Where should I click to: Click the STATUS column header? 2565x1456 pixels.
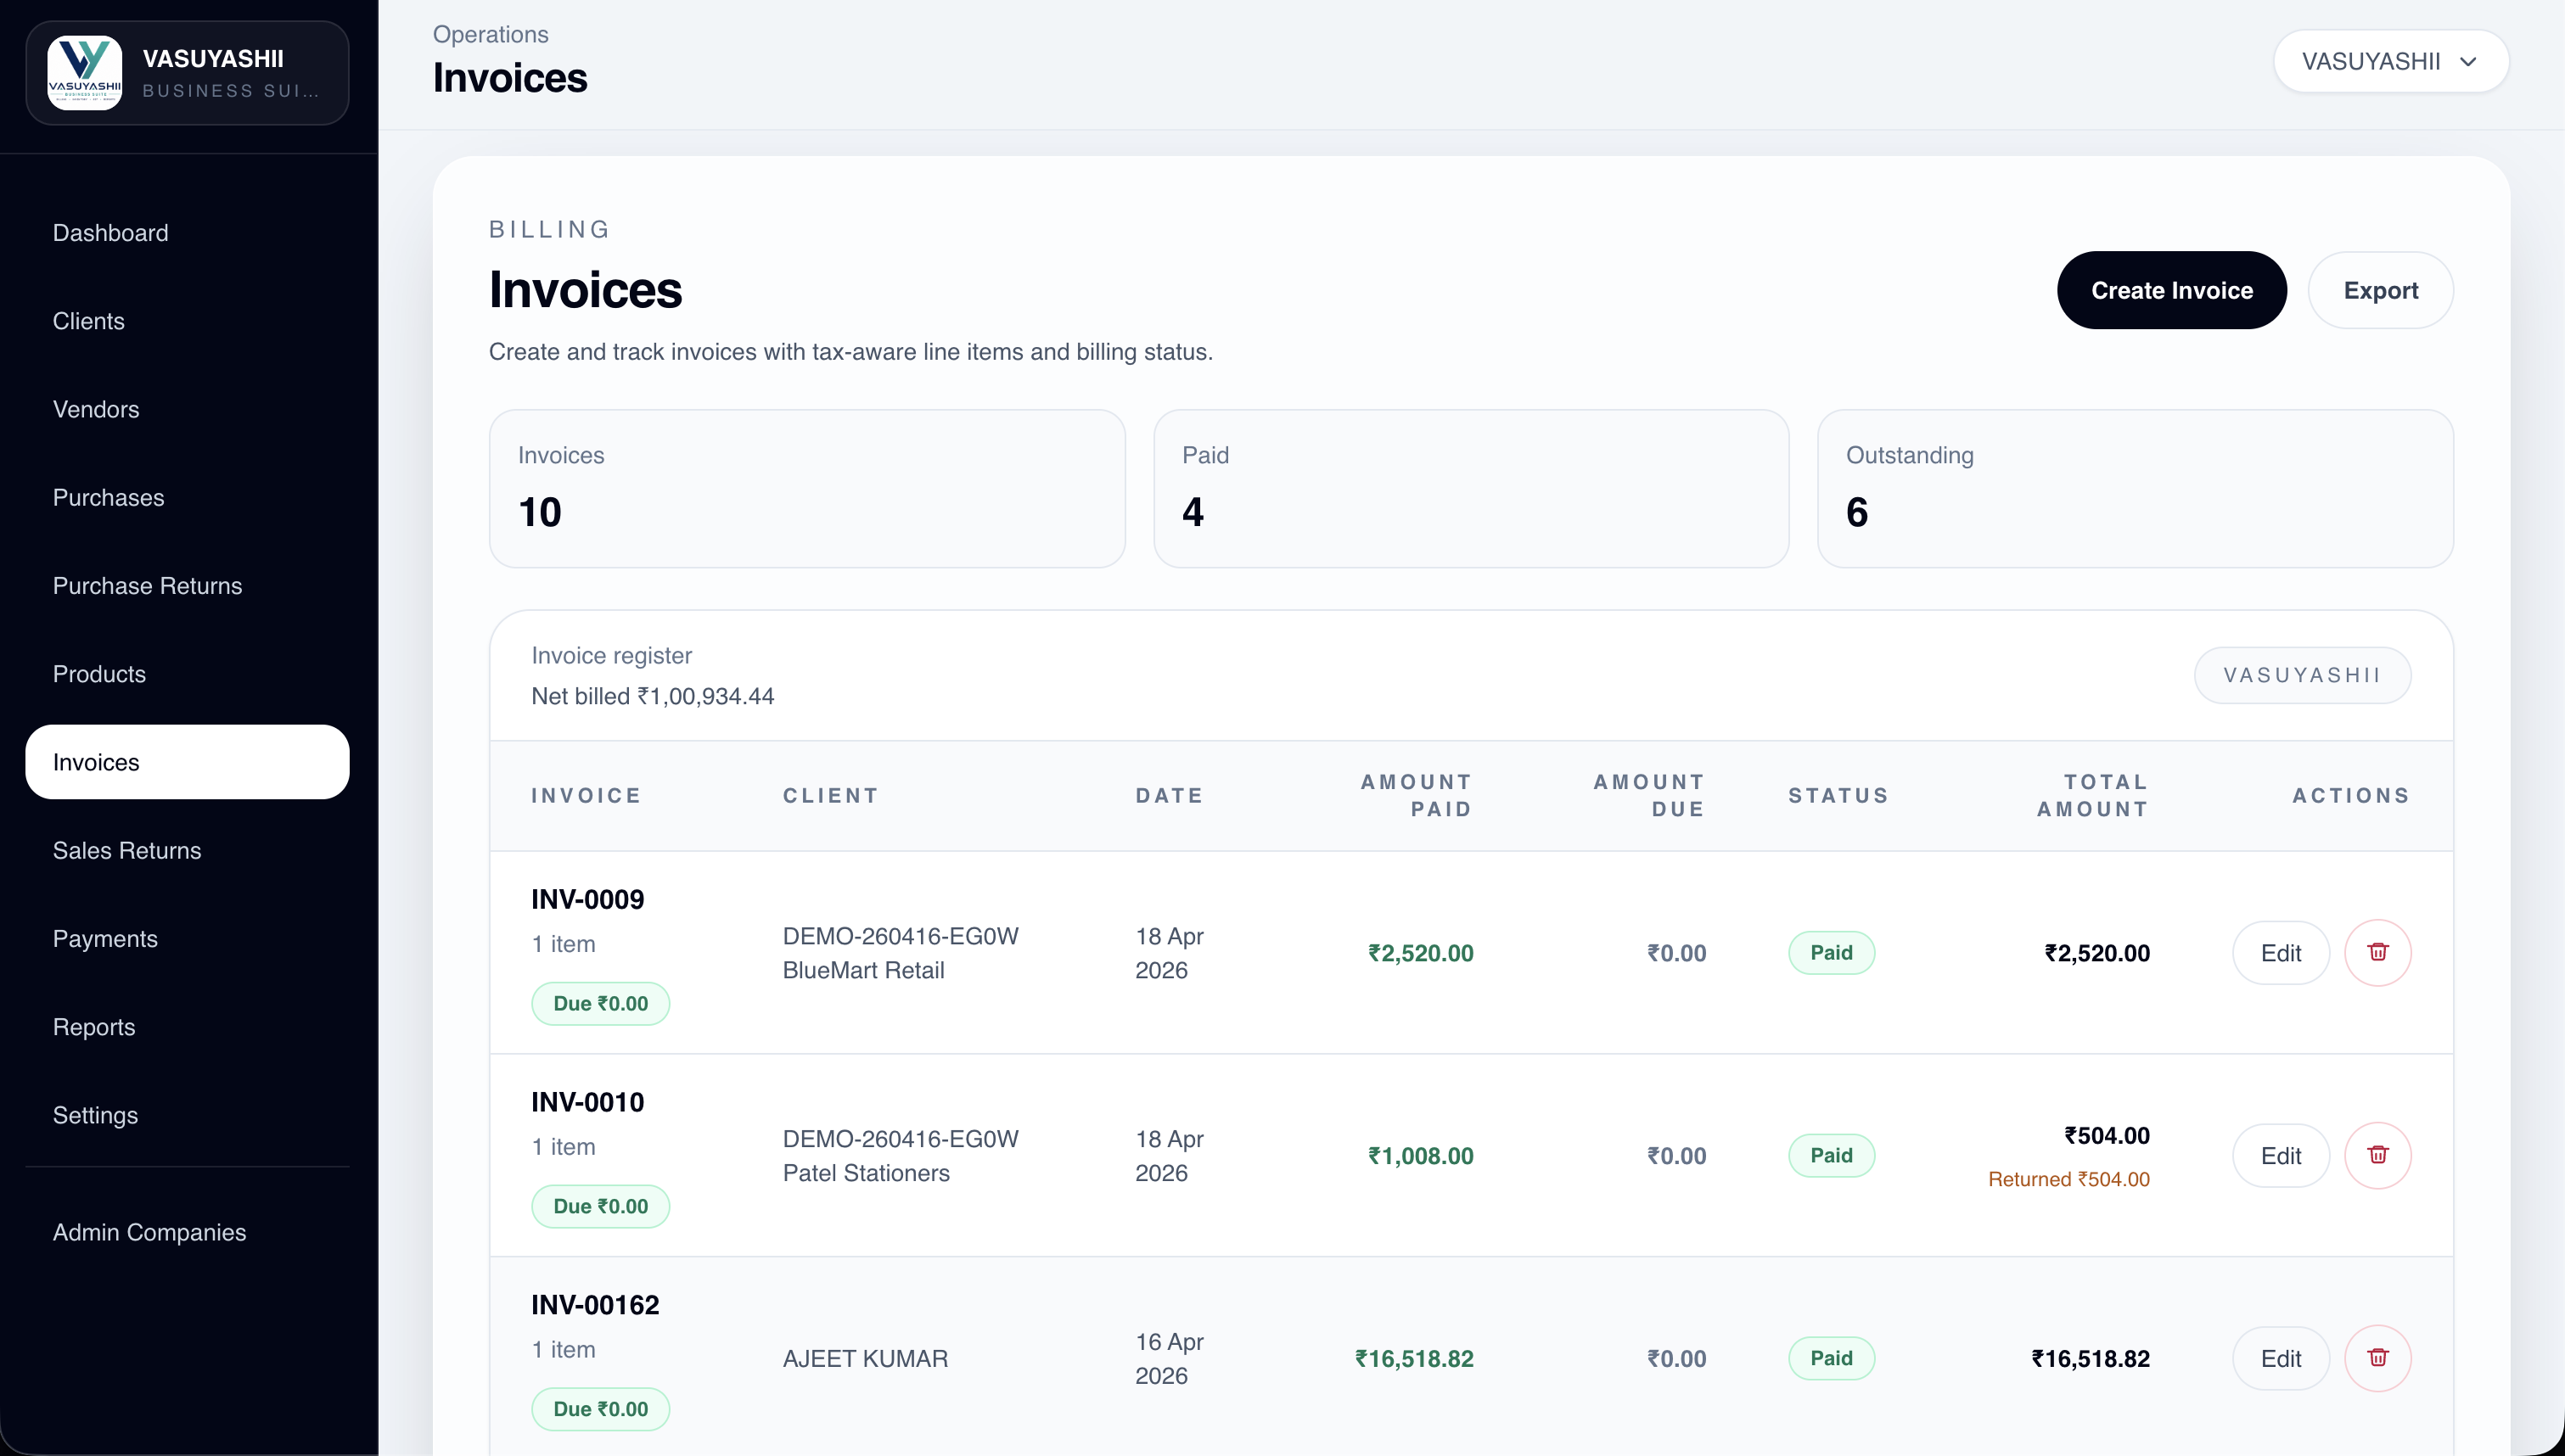tap(1838, 796)
